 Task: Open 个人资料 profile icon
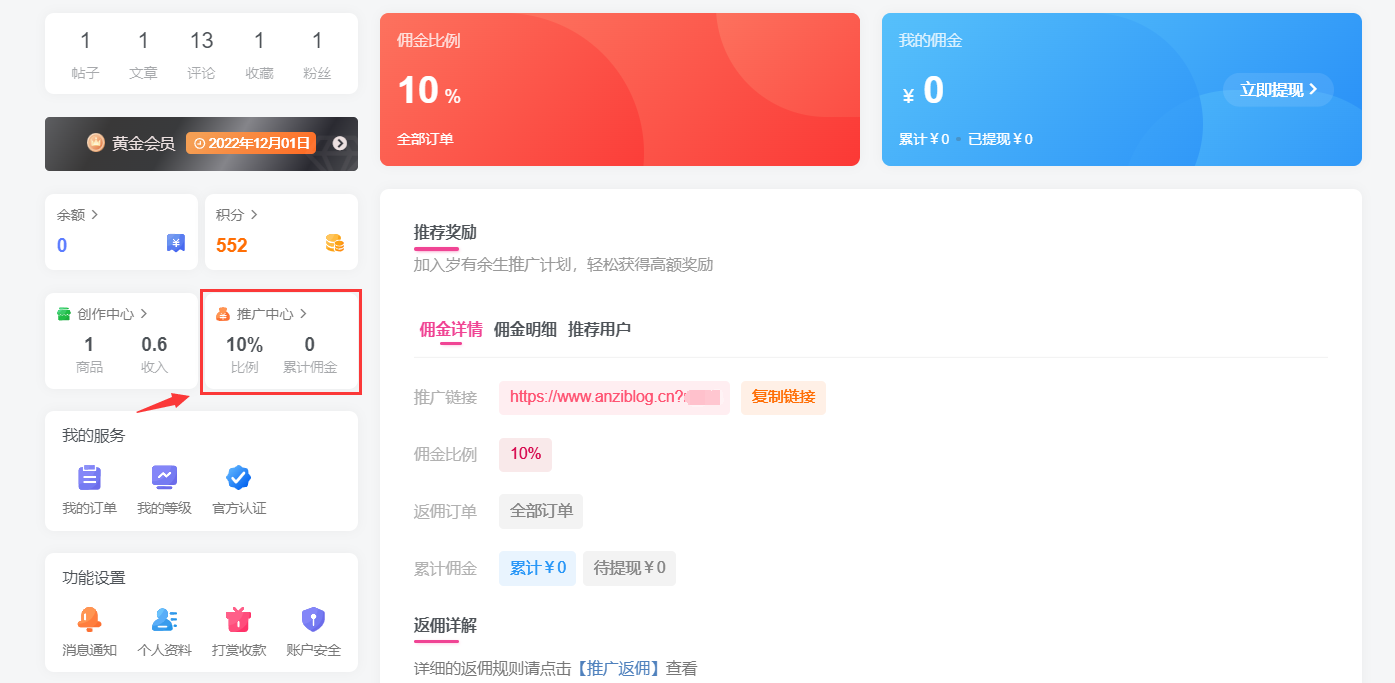coord(164,620)
